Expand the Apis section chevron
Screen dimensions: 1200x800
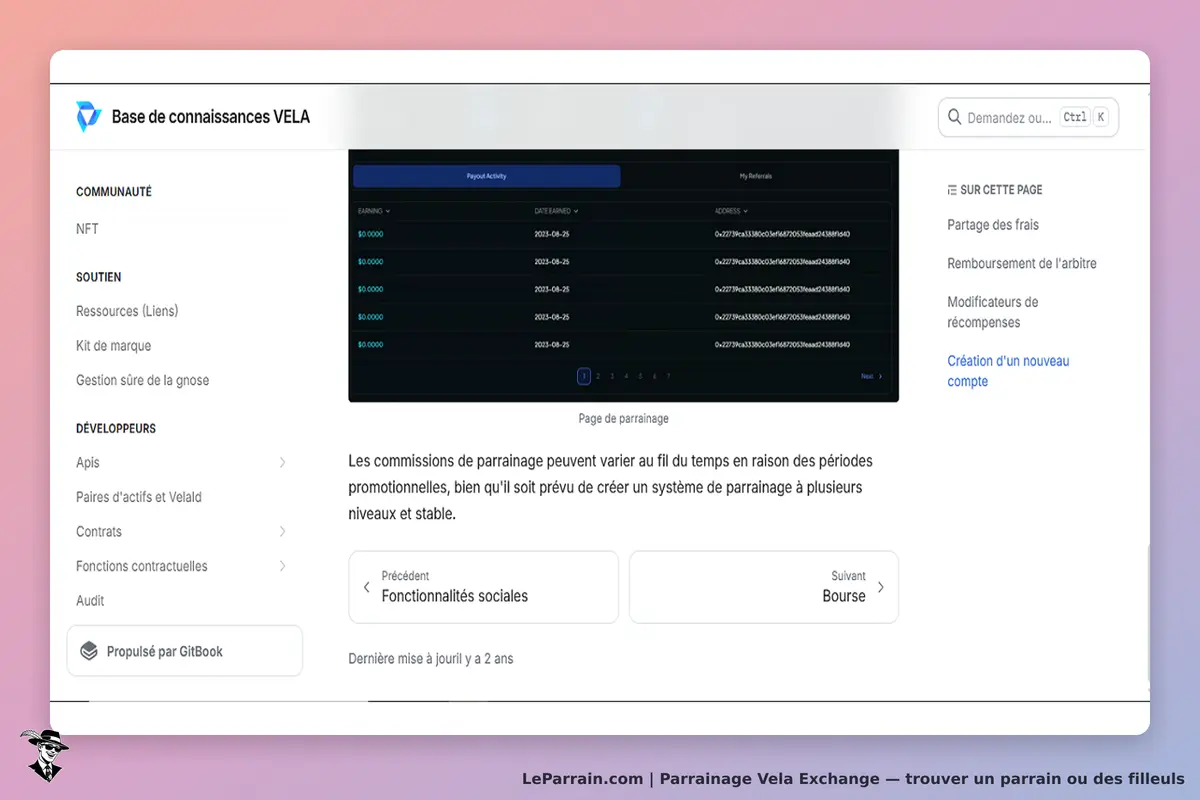coord(282,462)
